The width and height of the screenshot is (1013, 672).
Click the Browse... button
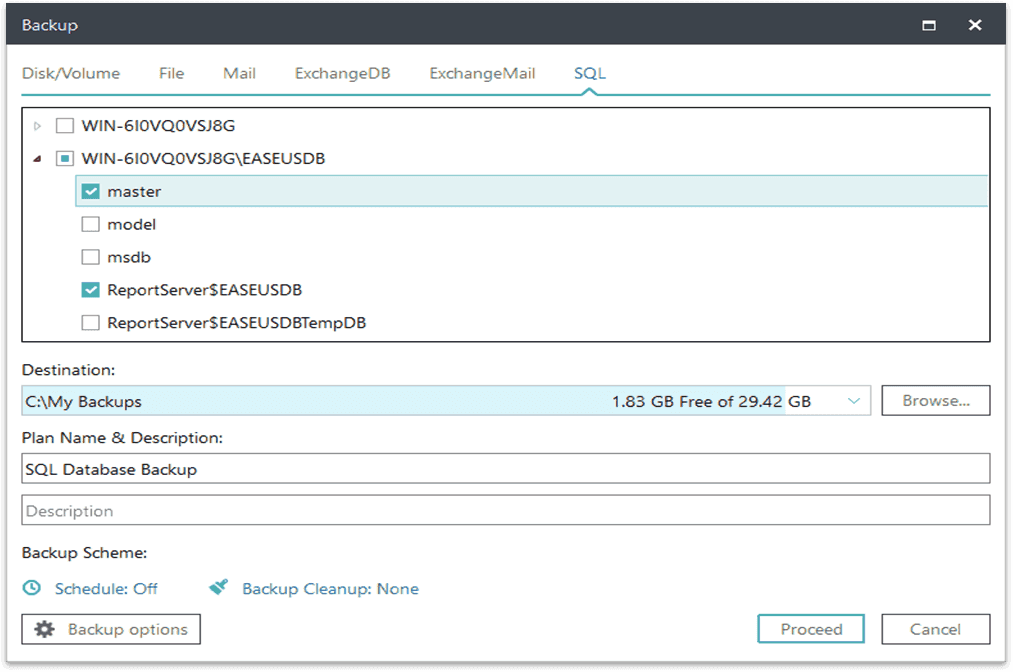pyautogui.click(x=935, y=401)
